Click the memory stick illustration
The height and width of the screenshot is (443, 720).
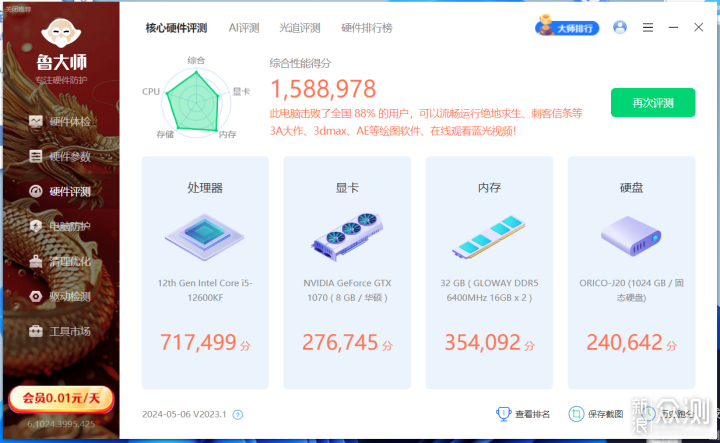pos(489,237)
